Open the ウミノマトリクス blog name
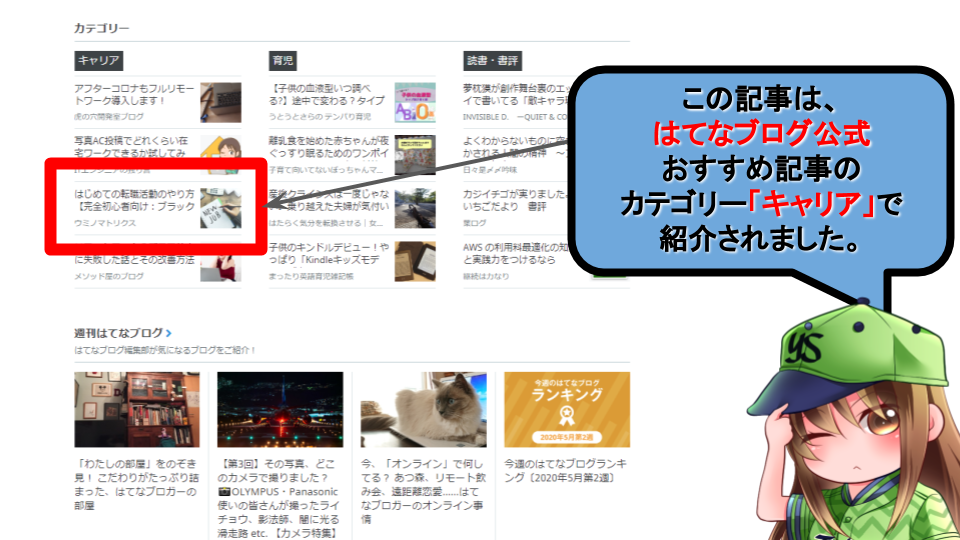Screen dimensions: 960x540 (x=105, y=223)
